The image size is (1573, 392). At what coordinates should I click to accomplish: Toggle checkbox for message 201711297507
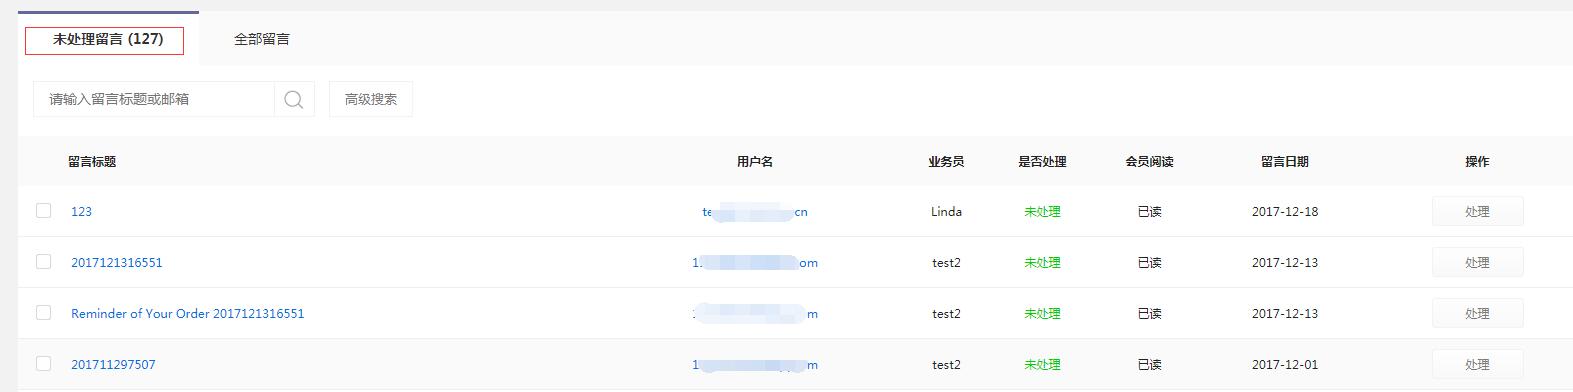pyautogui.click(x=43, y=363)
